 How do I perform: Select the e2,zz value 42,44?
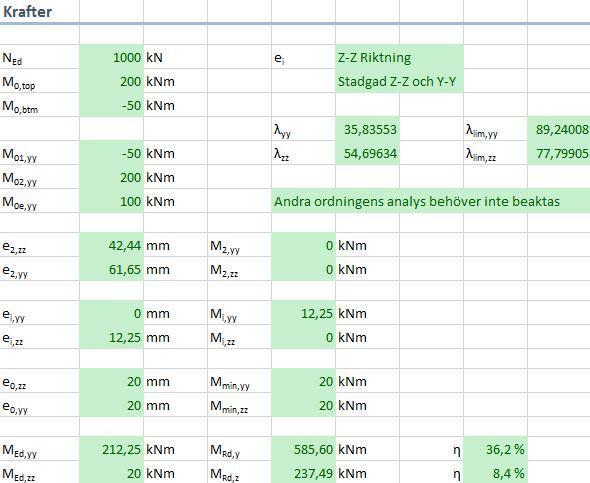click(111, 245)
